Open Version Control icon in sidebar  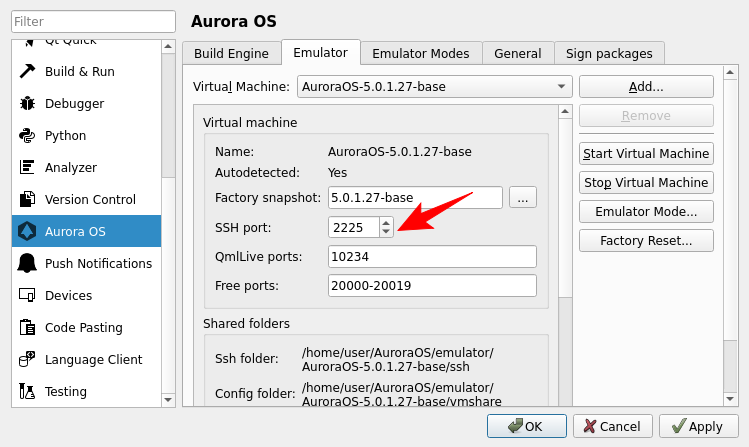click(27, 200)
